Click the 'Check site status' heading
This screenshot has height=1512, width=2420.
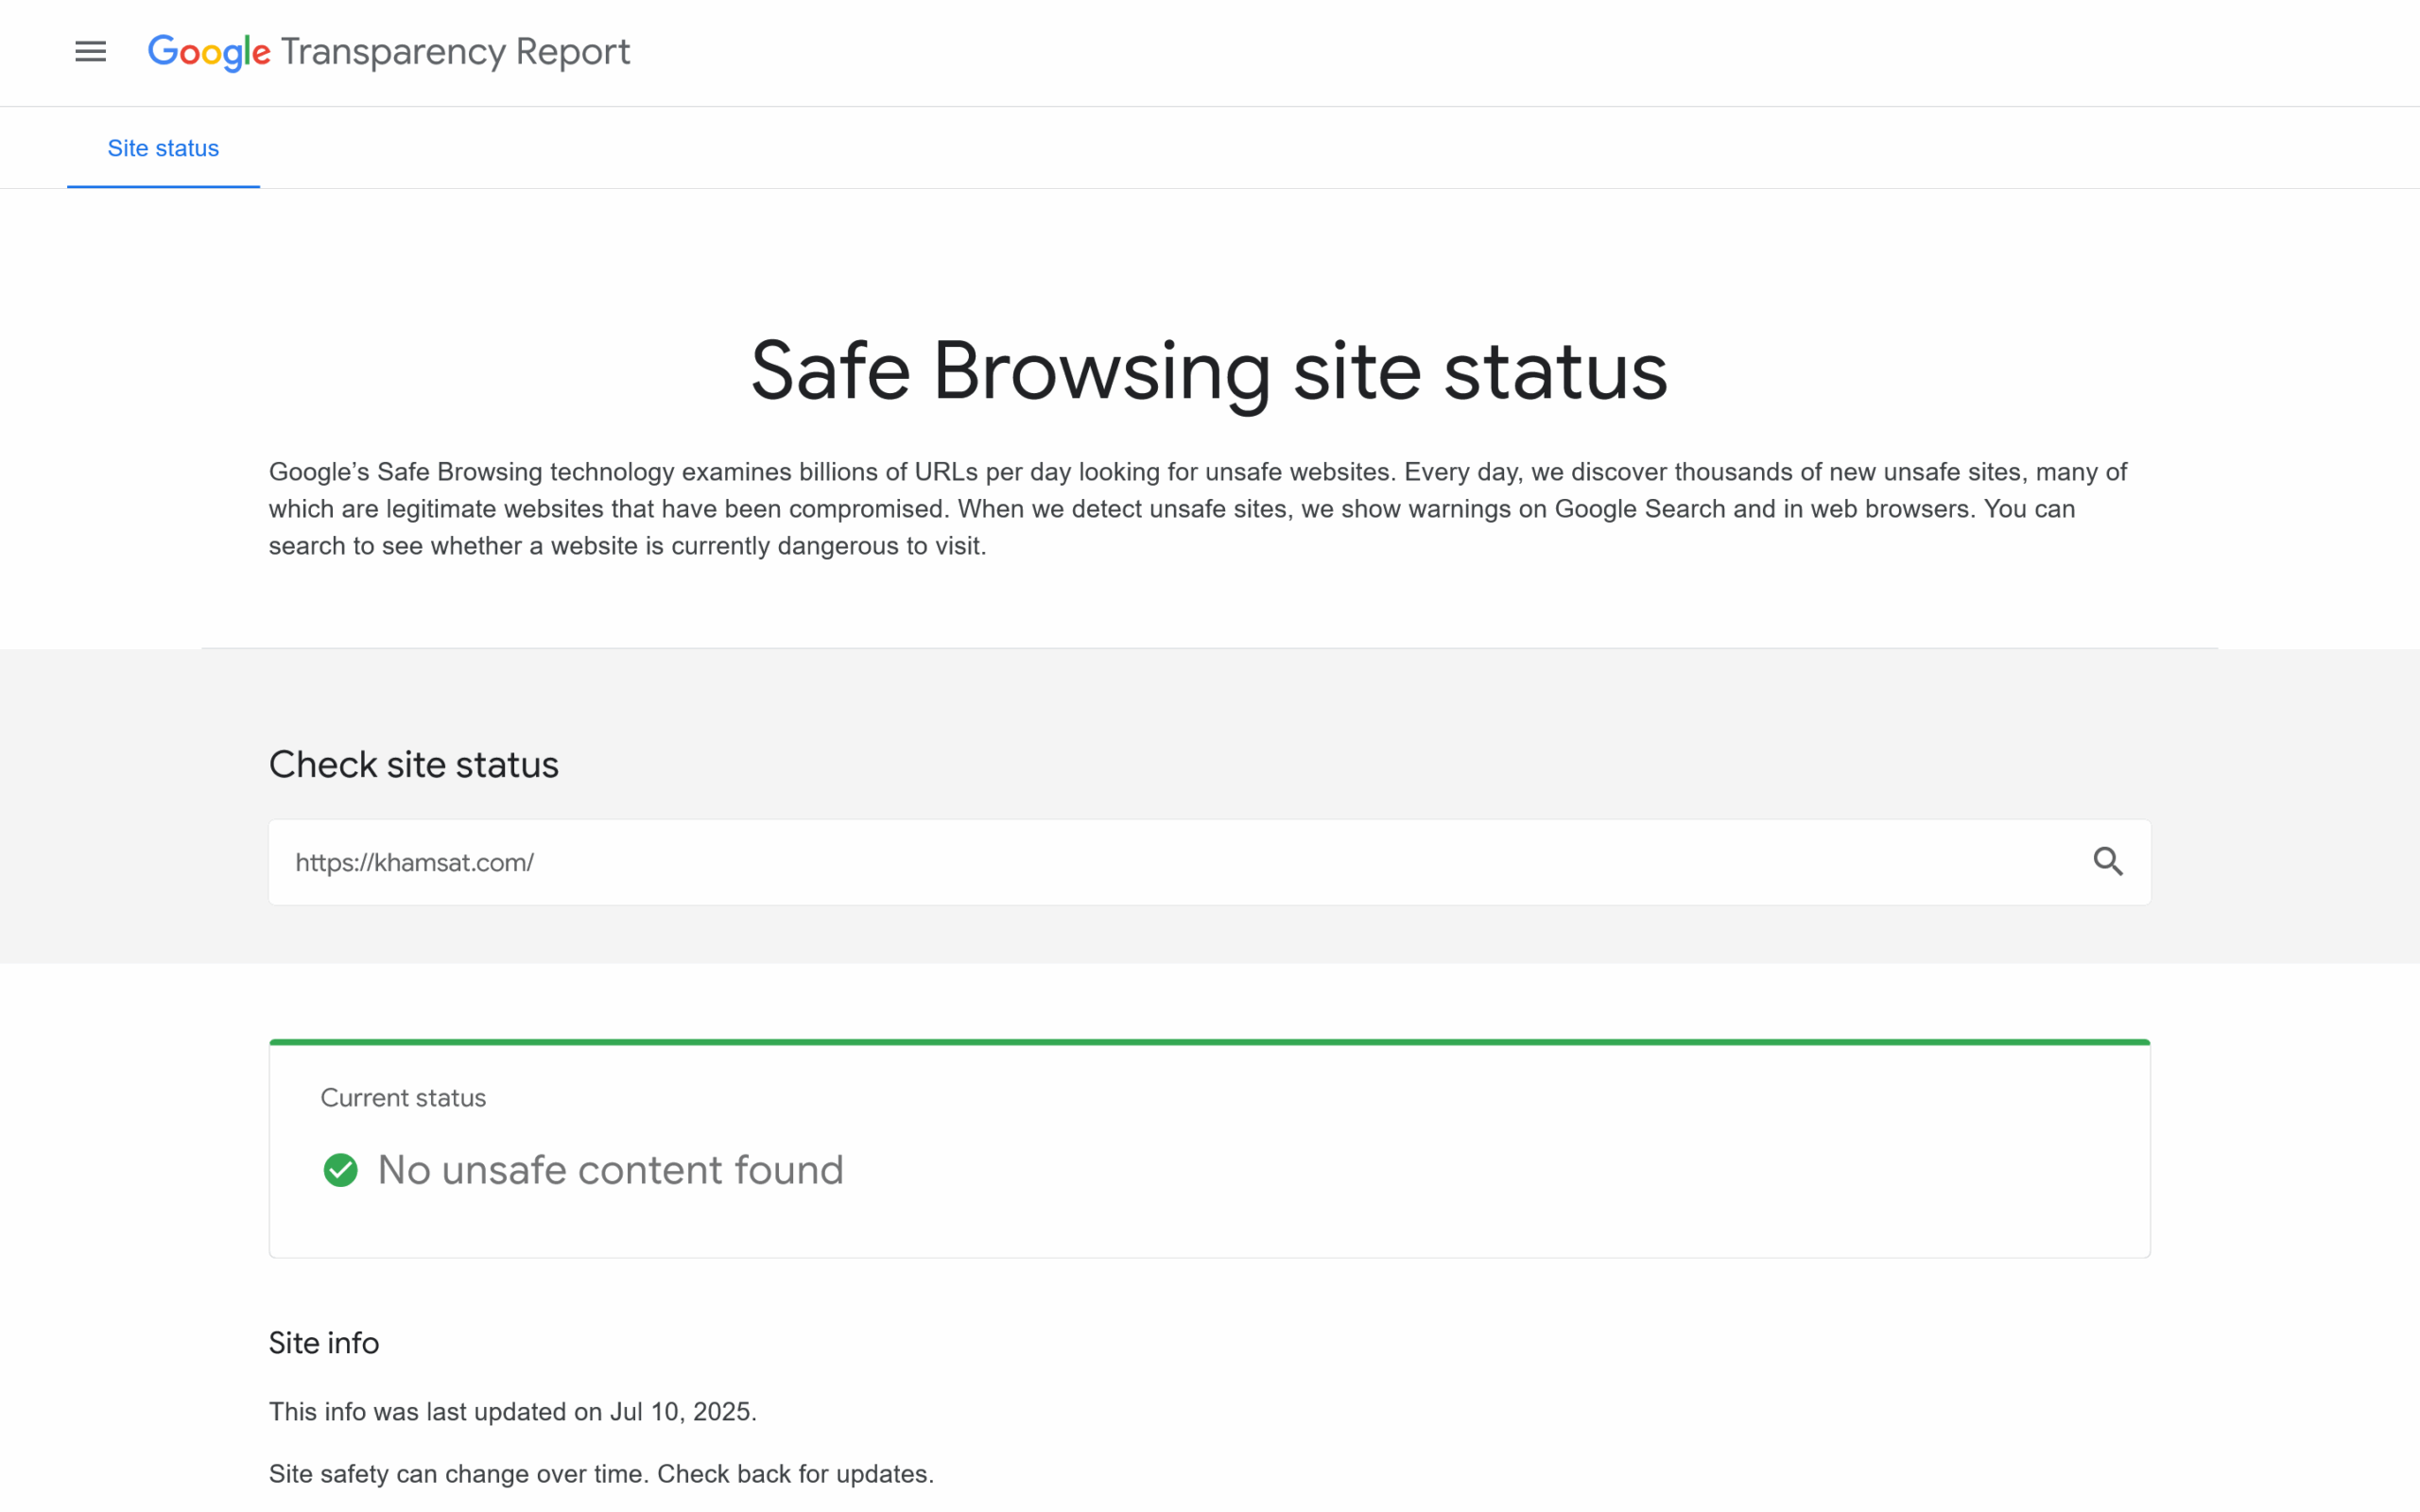(413, 765)
